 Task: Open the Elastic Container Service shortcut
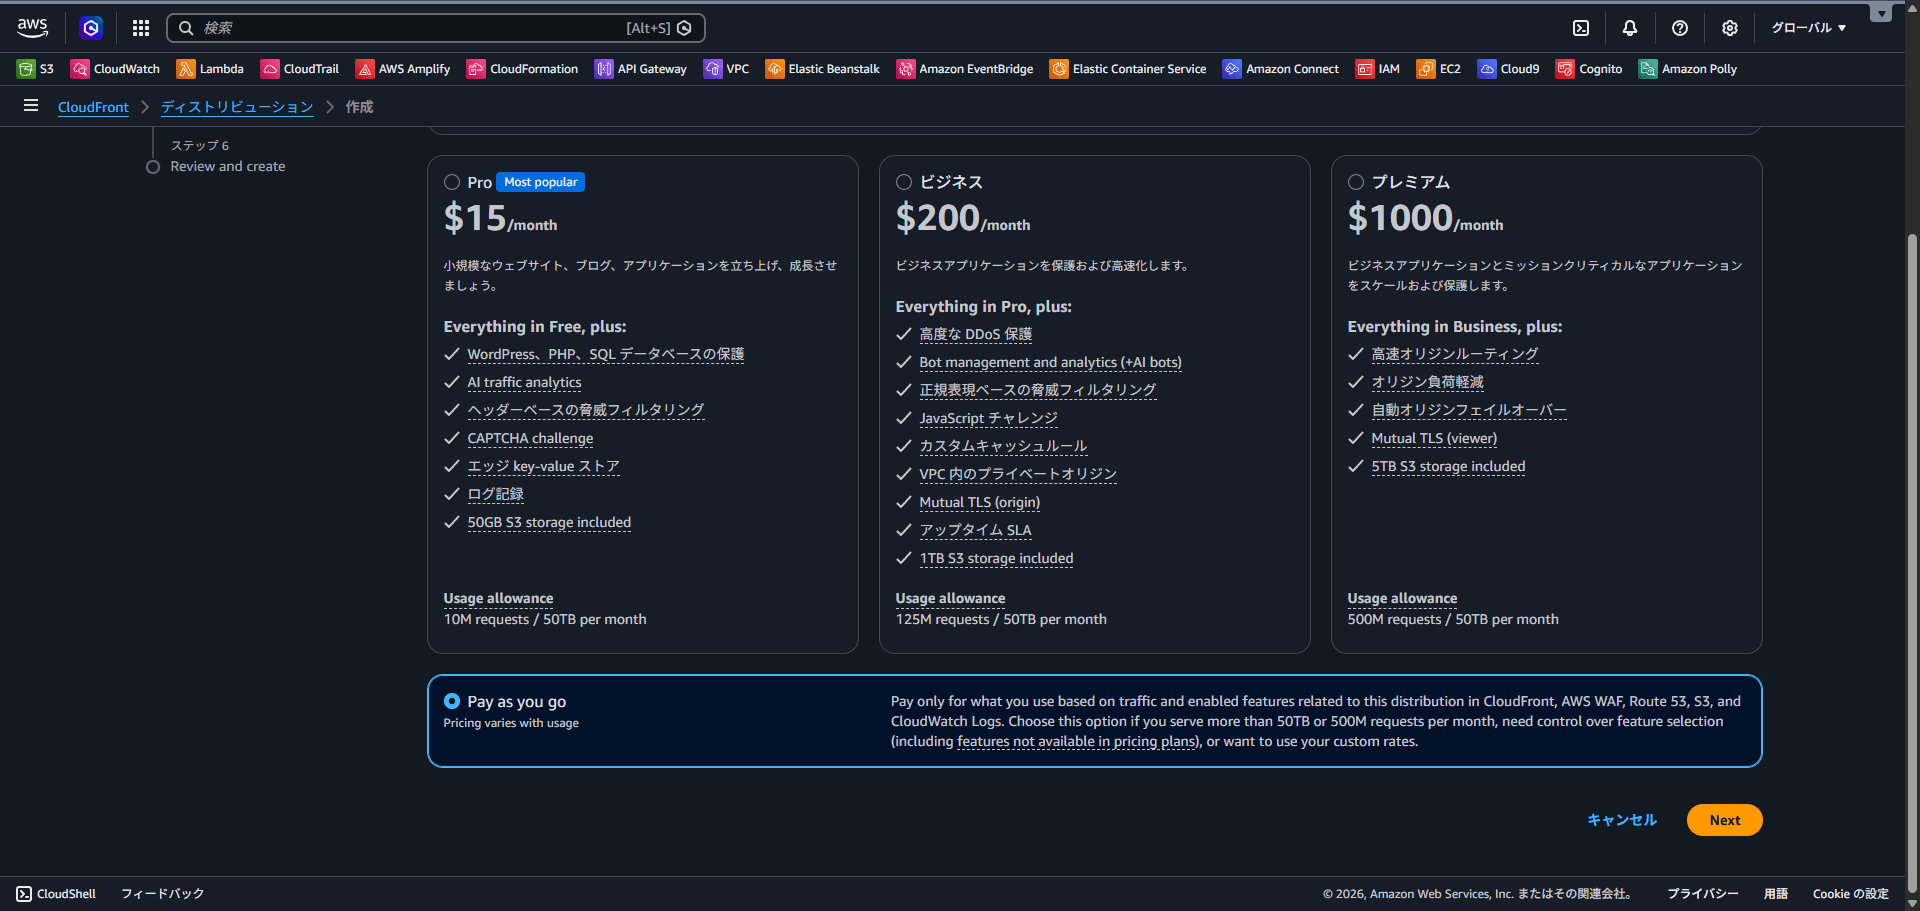[x=1128, y=69]
